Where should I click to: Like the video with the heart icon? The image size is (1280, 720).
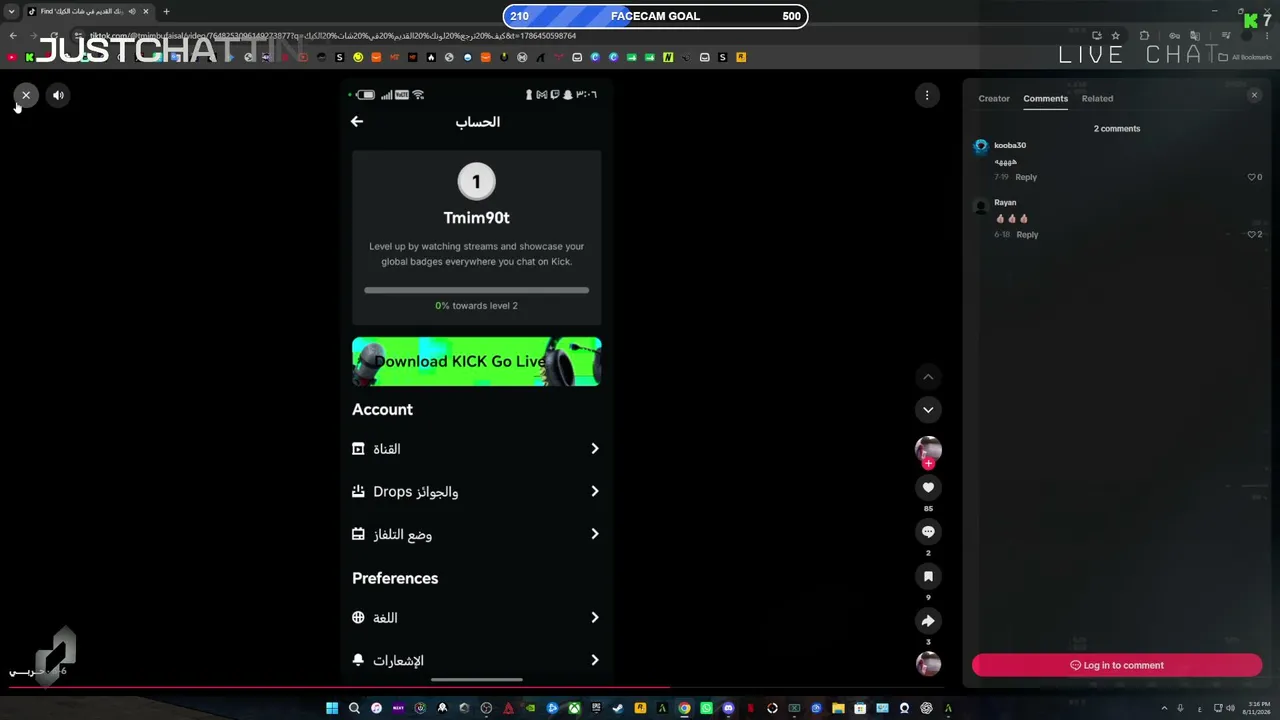(x=928, y=488)
